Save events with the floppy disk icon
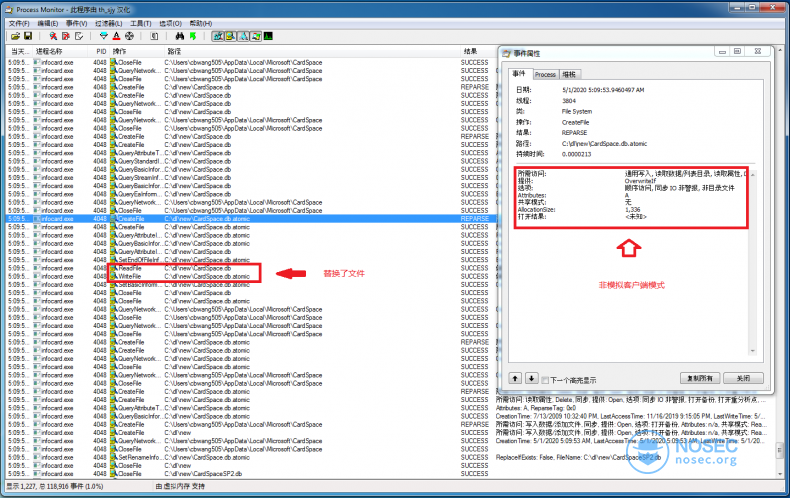 pos(28,36)
